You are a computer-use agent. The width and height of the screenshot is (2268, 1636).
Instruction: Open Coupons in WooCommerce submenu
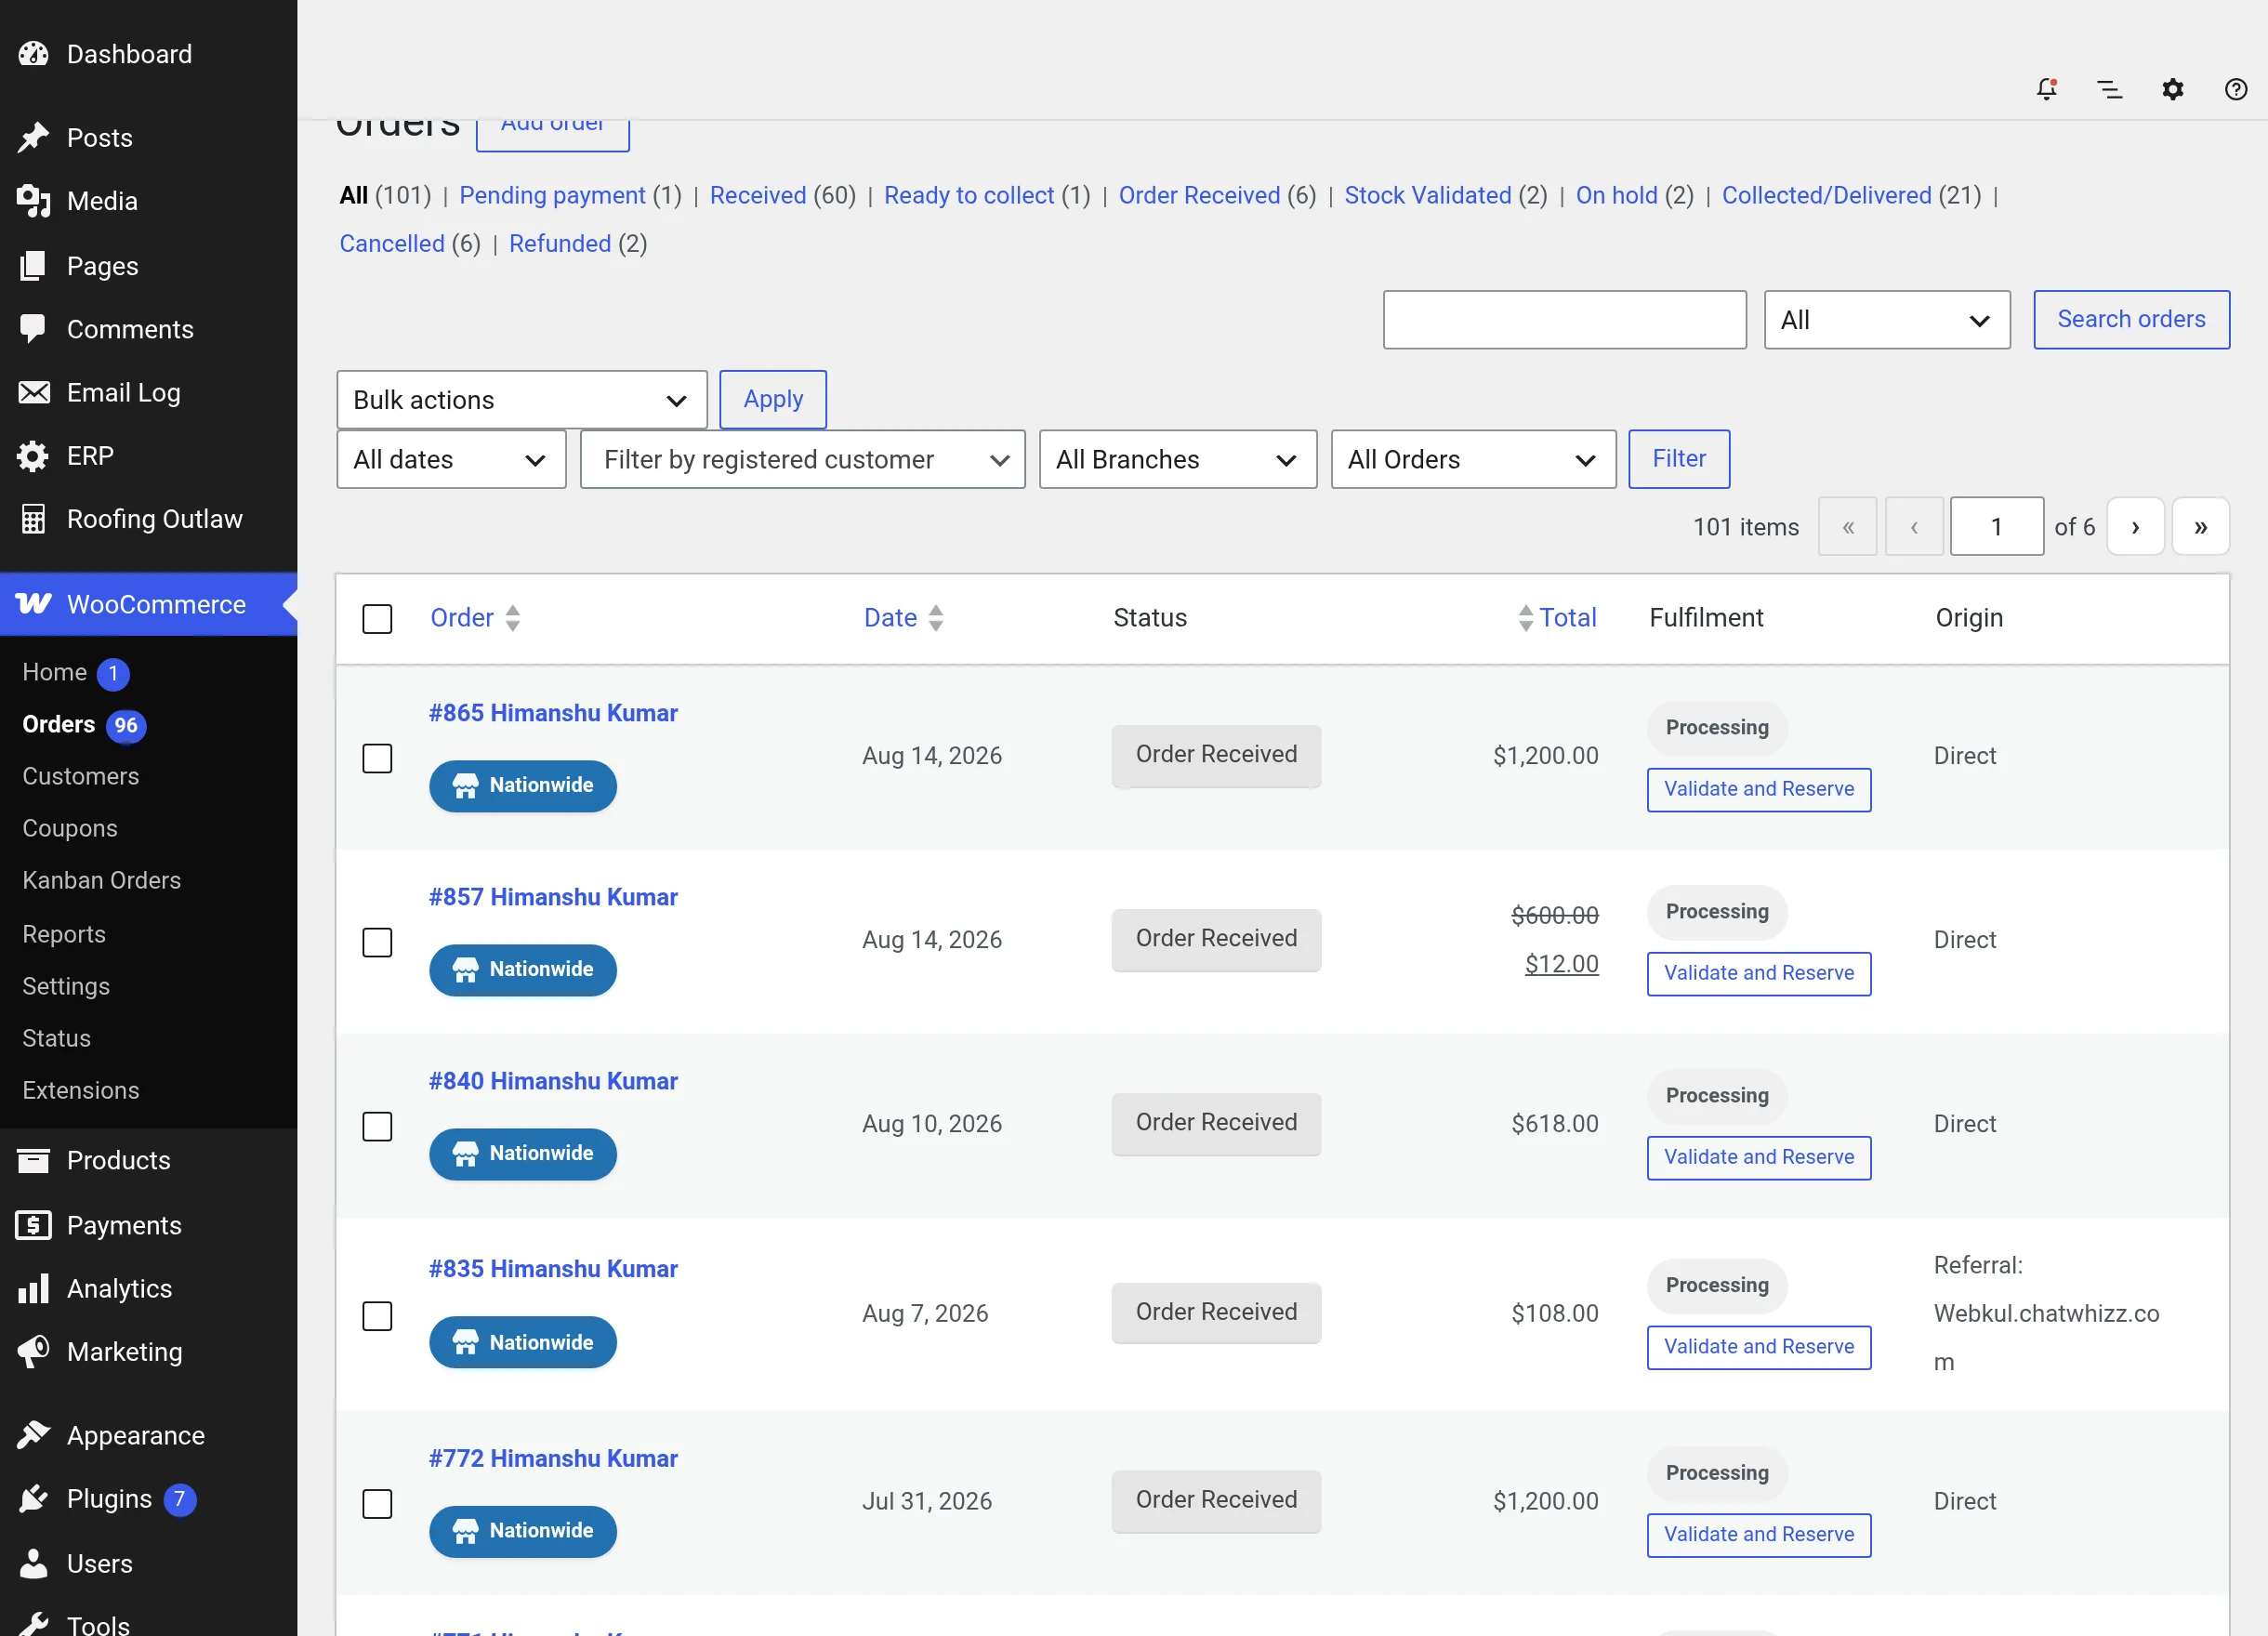click(x=70, y=828)
